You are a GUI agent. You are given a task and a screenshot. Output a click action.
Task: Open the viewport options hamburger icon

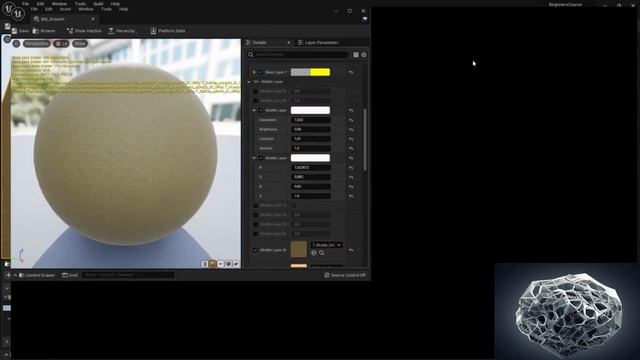click(x=16, y=44)
